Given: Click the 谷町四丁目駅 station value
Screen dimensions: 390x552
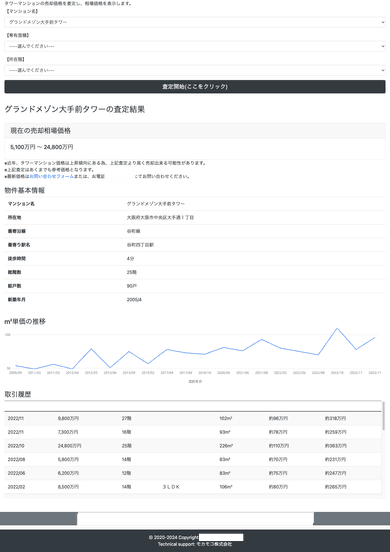Looking at the screenshot, I should point(140,245).
